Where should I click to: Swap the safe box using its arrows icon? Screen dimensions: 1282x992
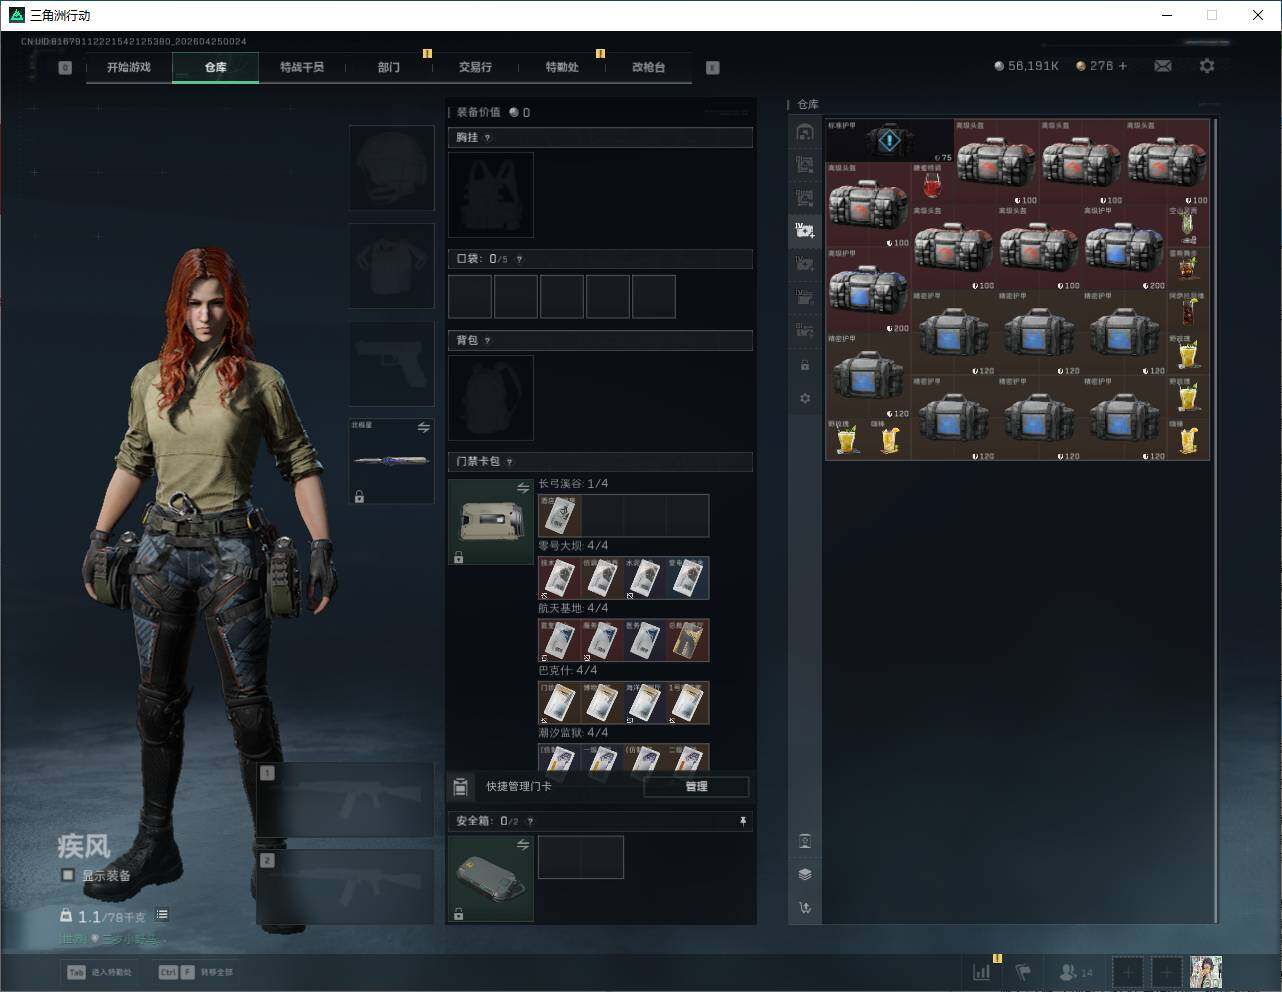523,845
